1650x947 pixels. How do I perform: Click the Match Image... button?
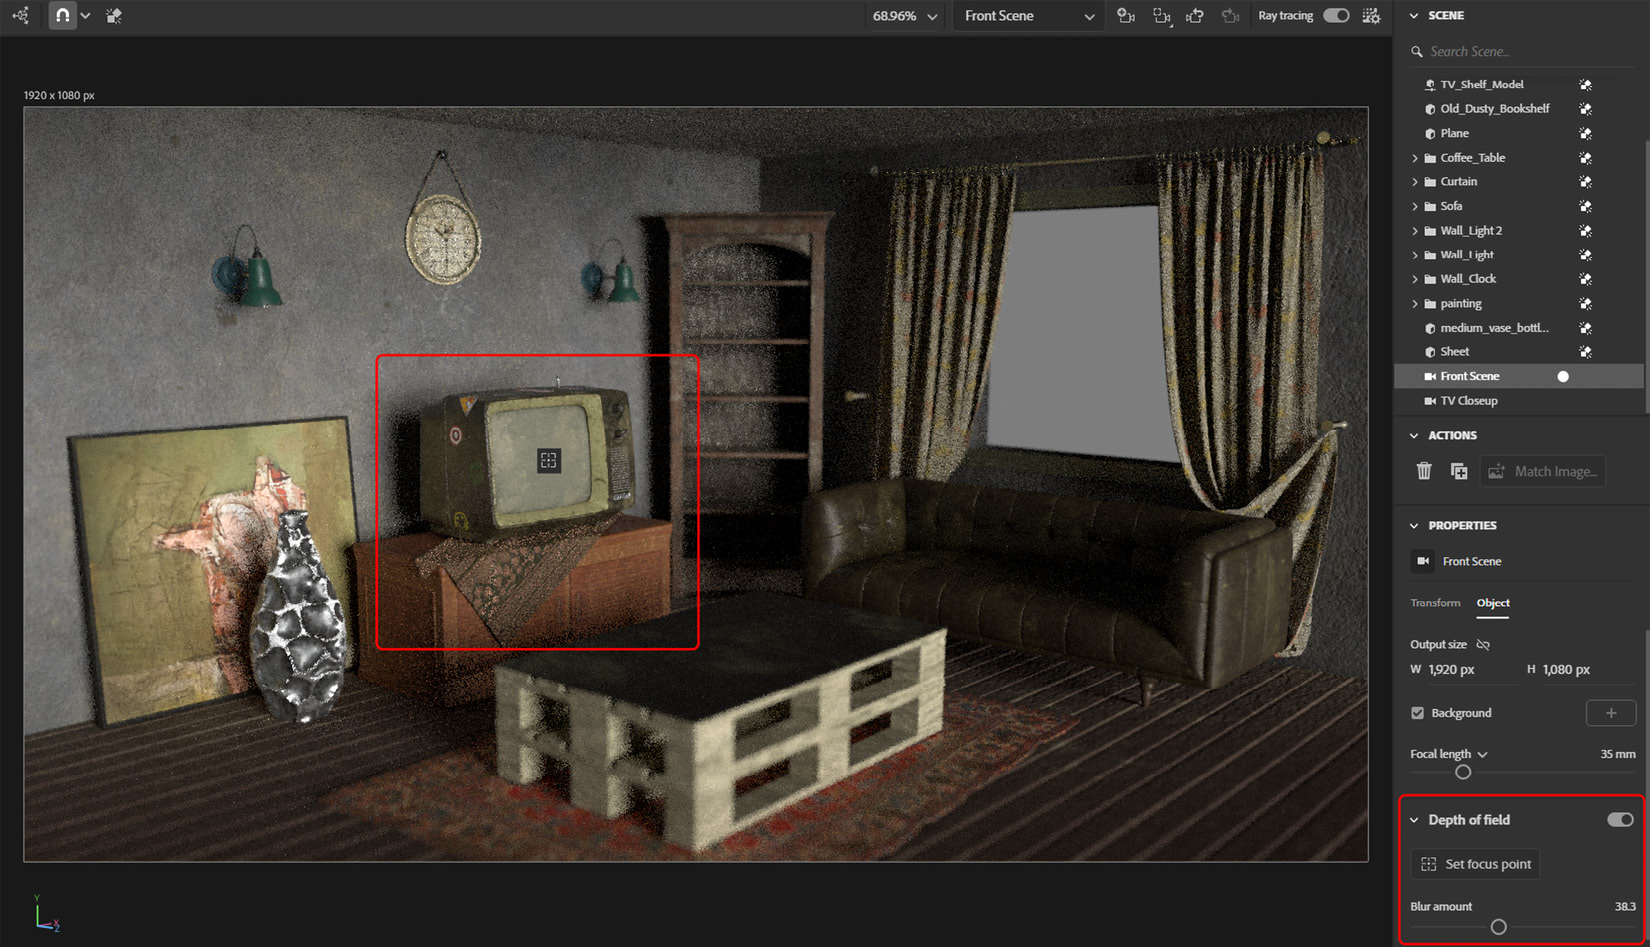click(x=1544, y=471)
